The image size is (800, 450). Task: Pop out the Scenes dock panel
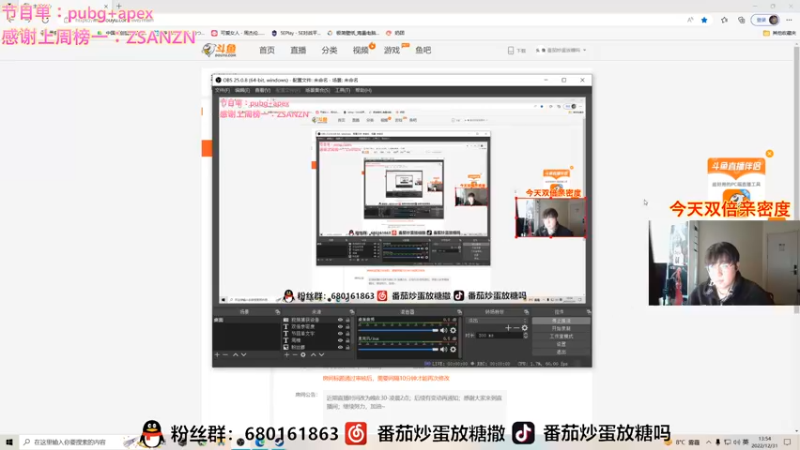(277, 311)
